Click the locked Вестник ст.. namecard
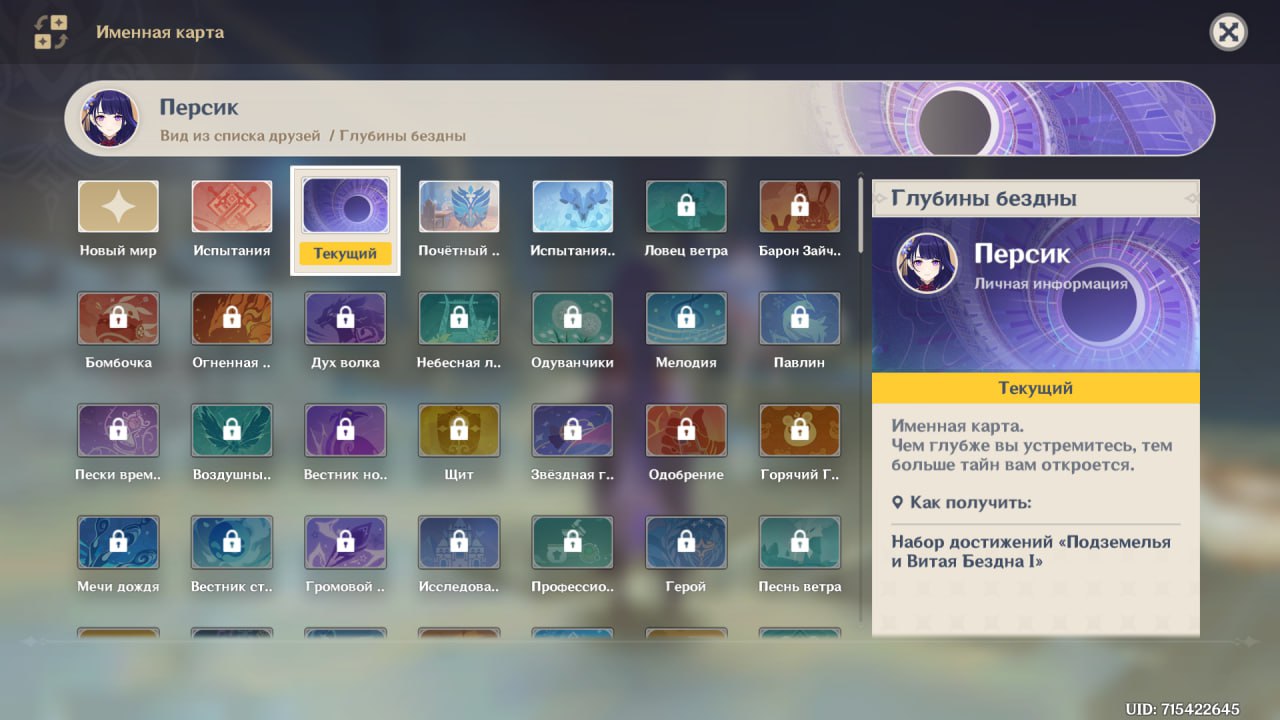The height and width of the screenshot is (720, 1280). [232, 556]
